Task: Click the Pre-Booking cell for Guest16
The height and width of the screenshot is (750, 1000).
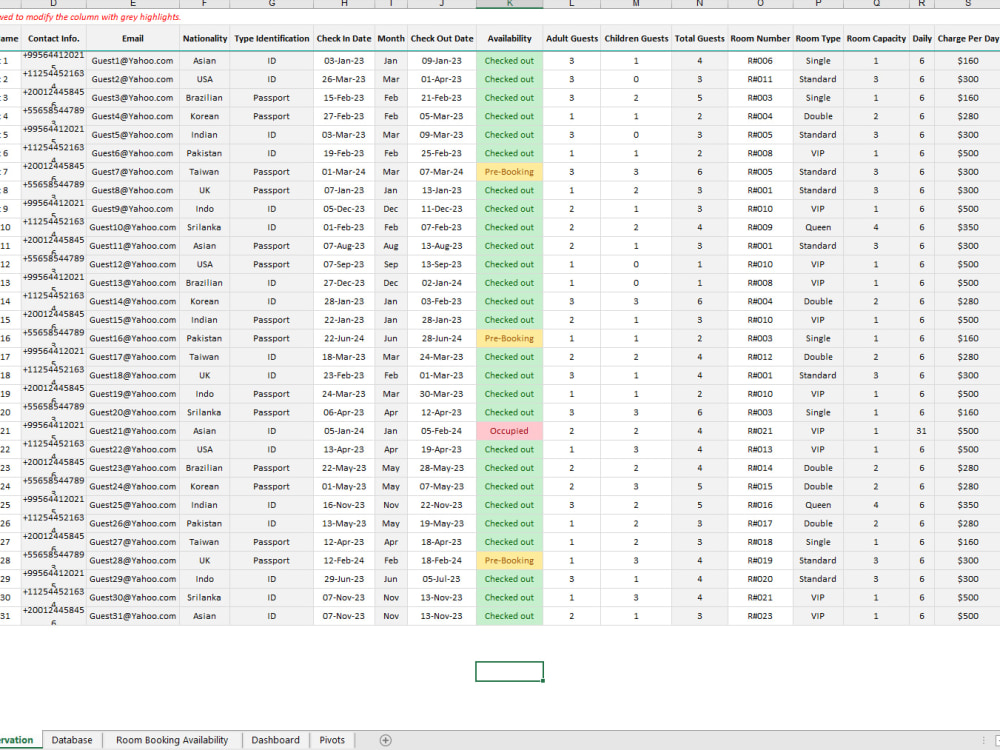Action: [509, 338]
